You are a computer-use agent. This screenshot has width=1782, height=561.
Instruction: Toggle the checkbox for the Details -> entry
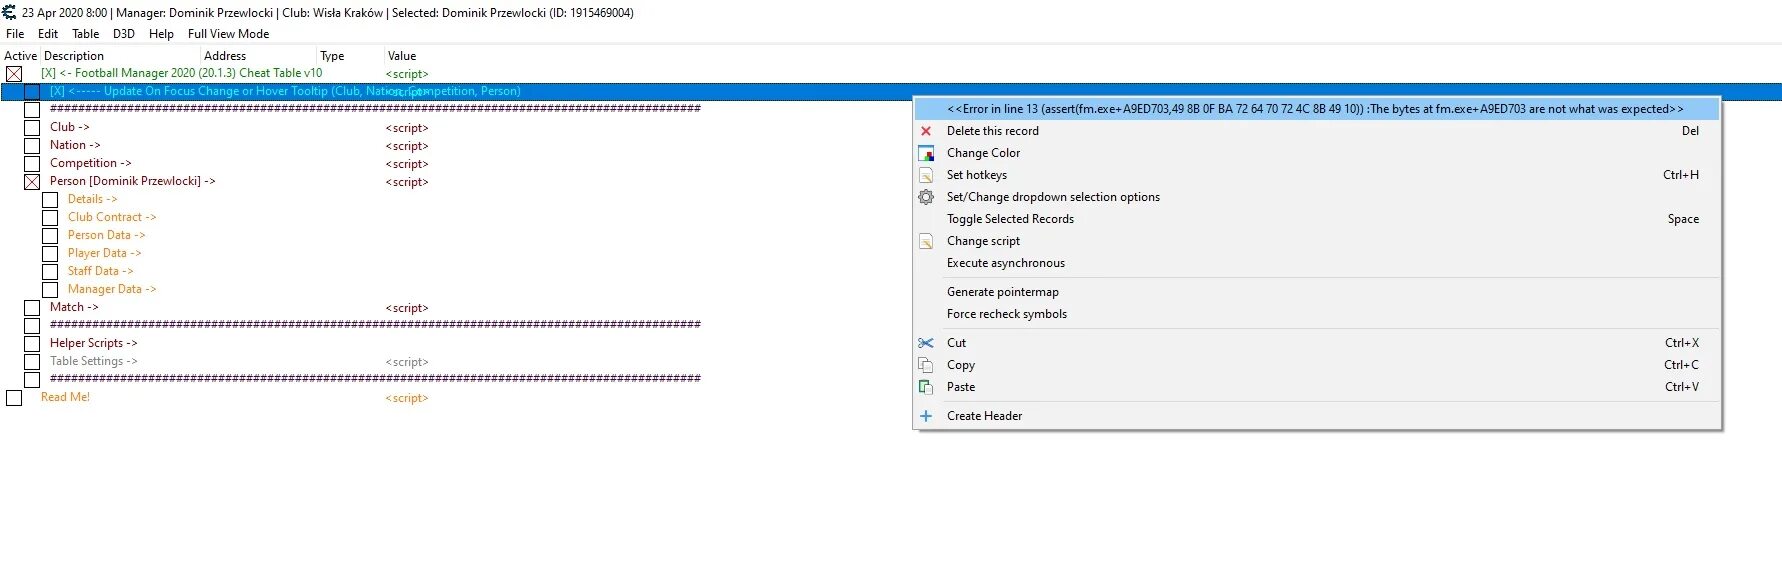pos(50,200)
